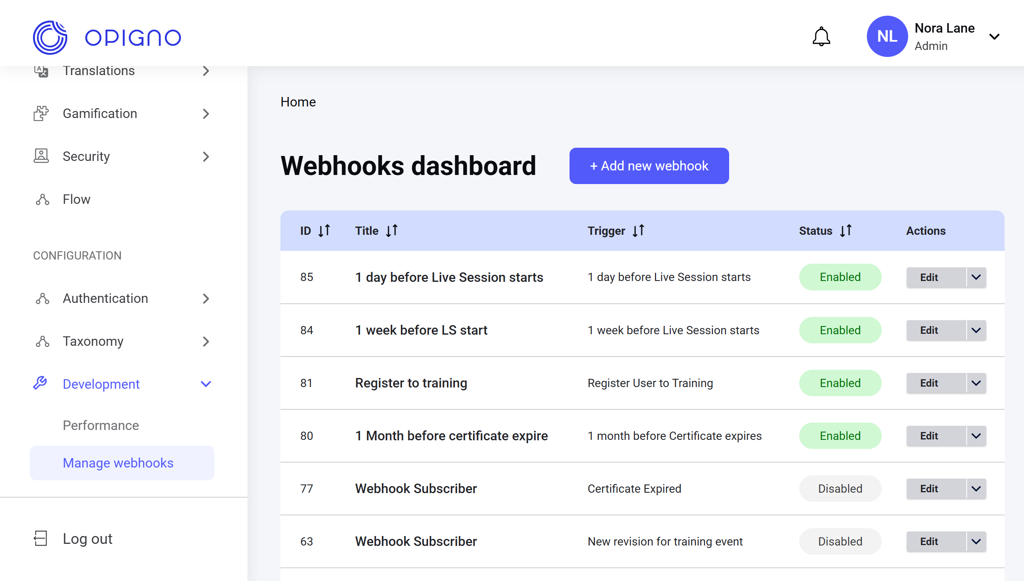
Task: Open actions dropdown for webhook 84
Action: (x=976, y=330)
